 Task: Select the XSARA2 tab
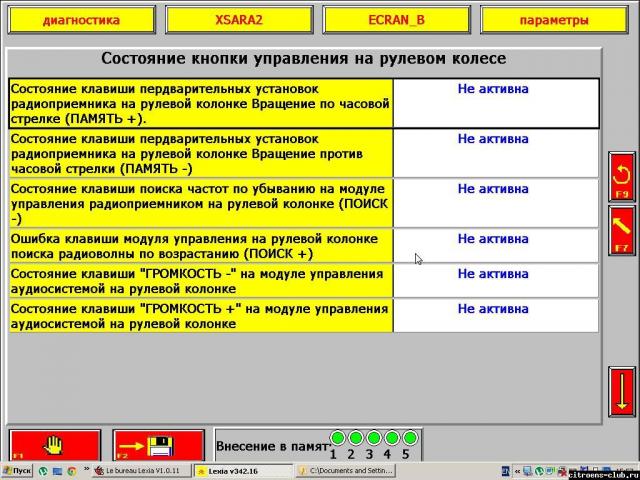point(239,20)
